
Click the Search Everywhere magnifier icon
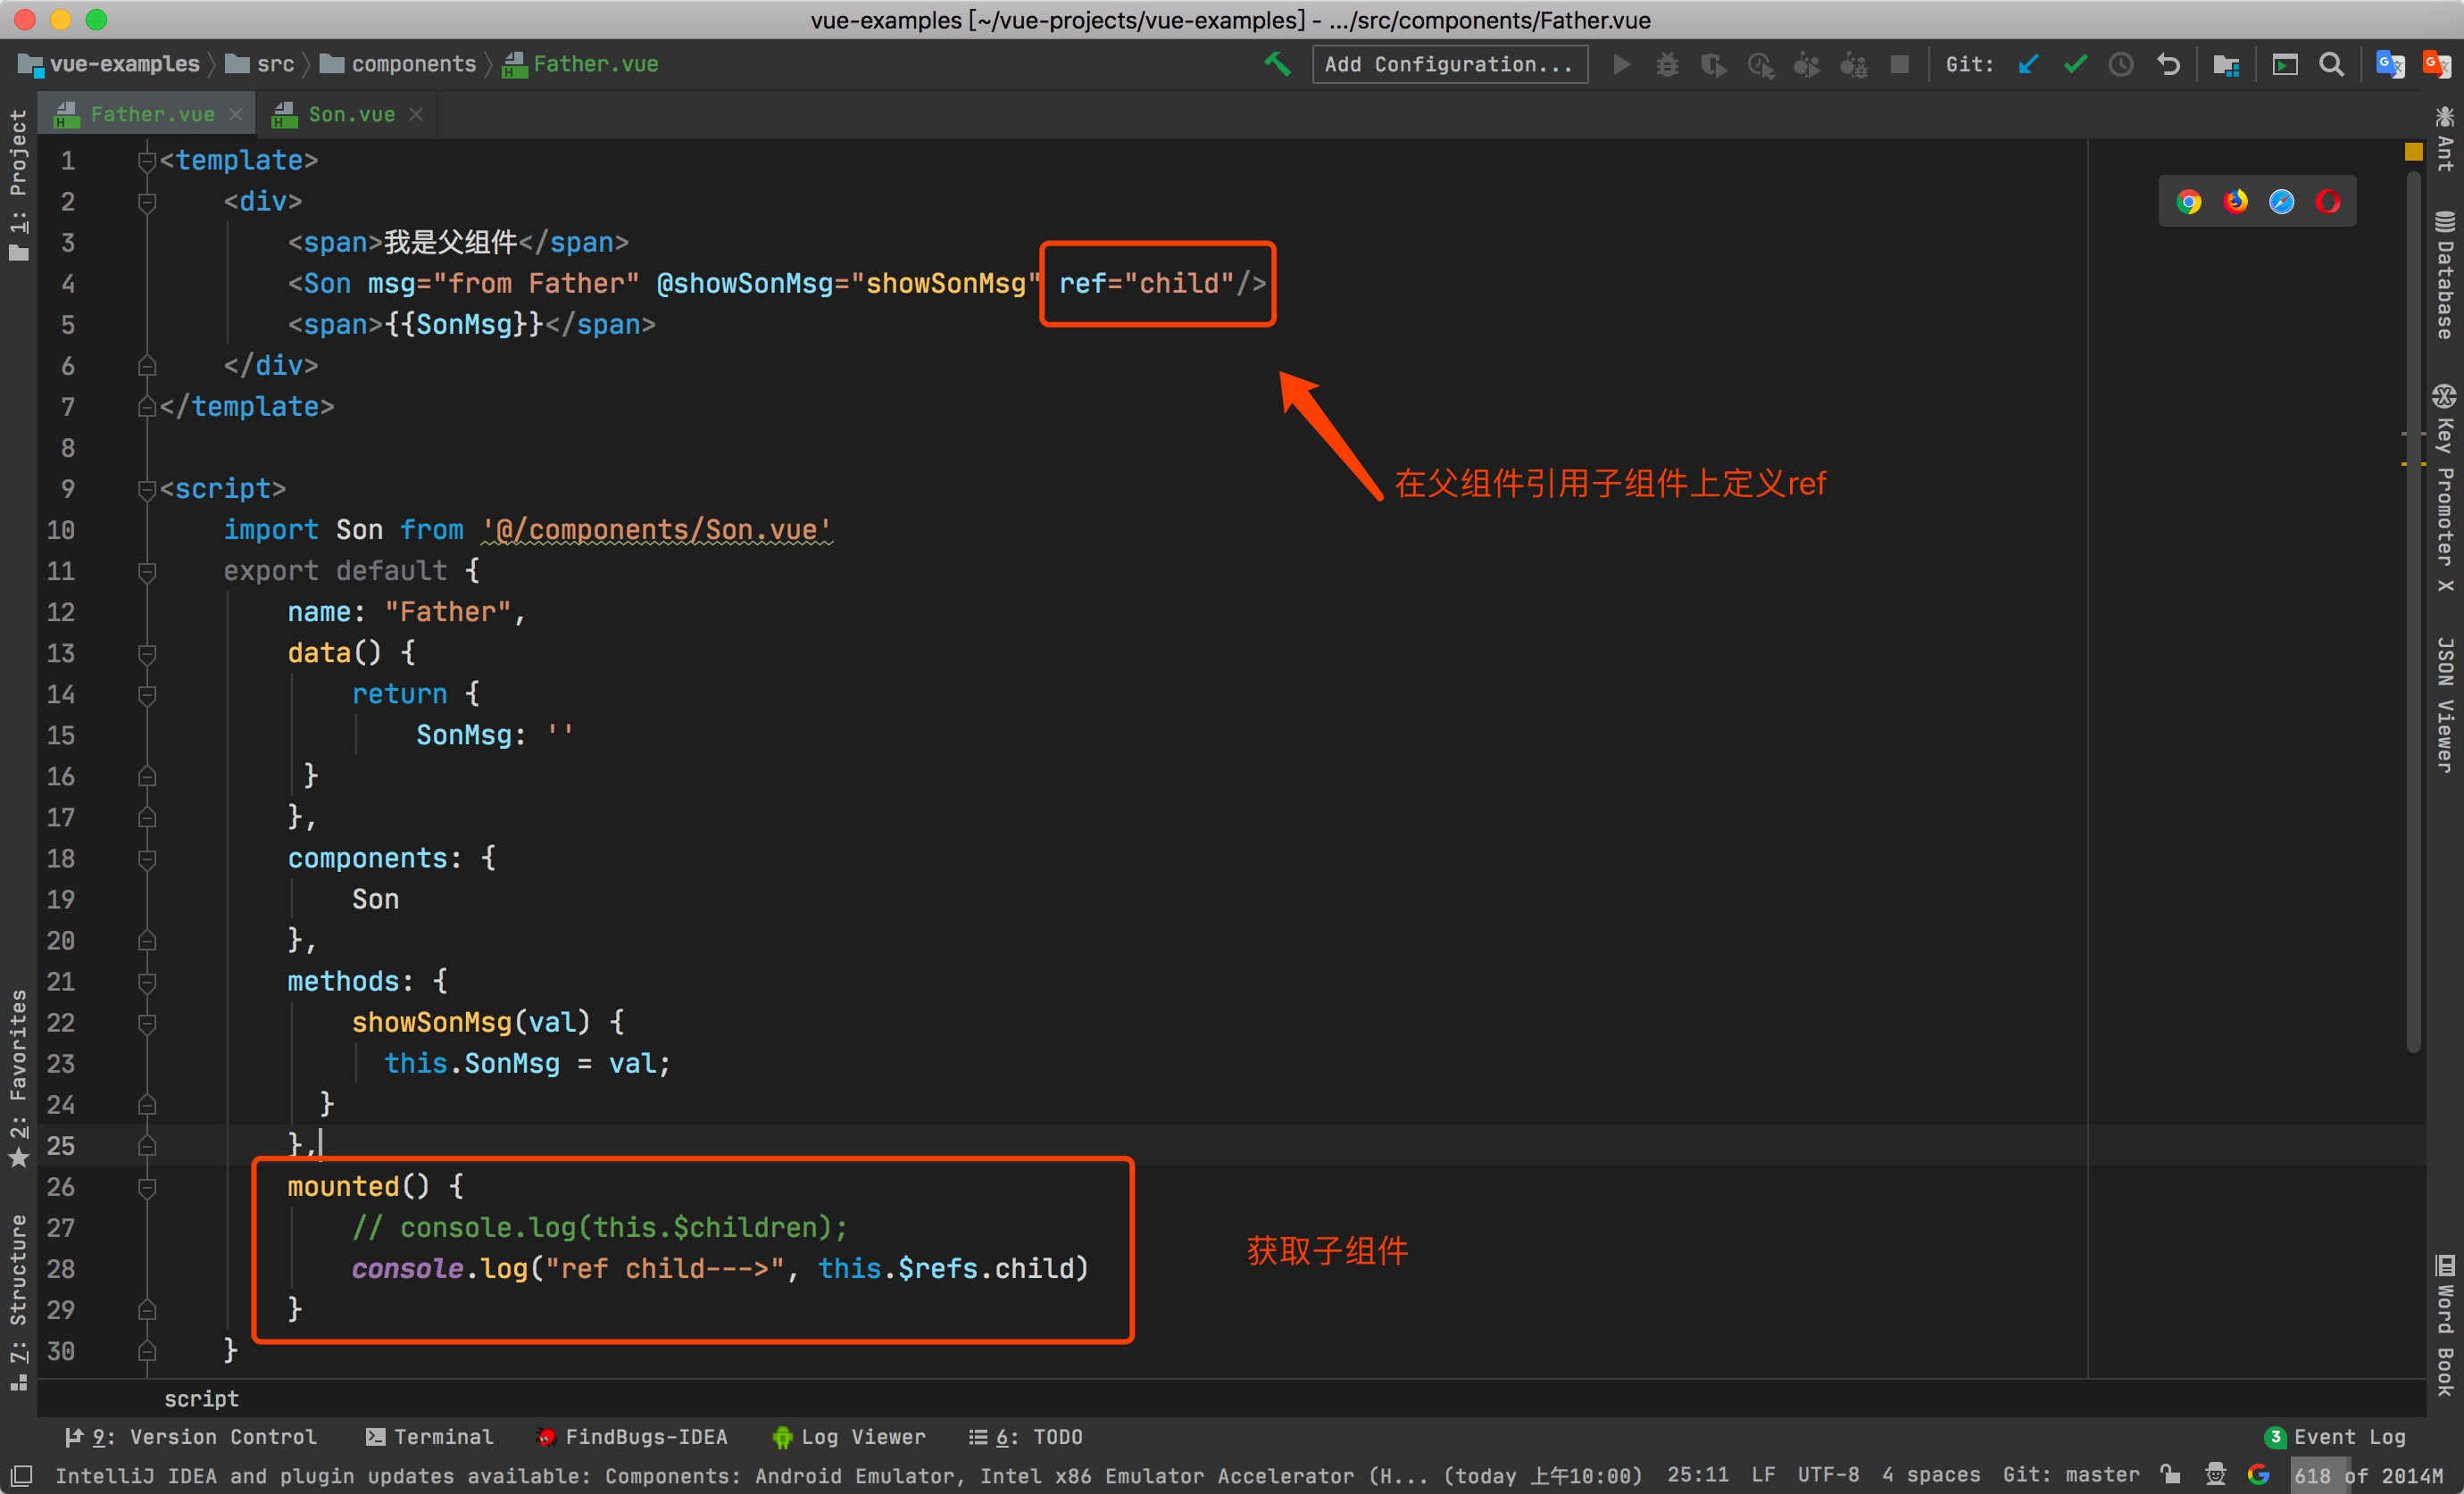(x=2331, y=64)
